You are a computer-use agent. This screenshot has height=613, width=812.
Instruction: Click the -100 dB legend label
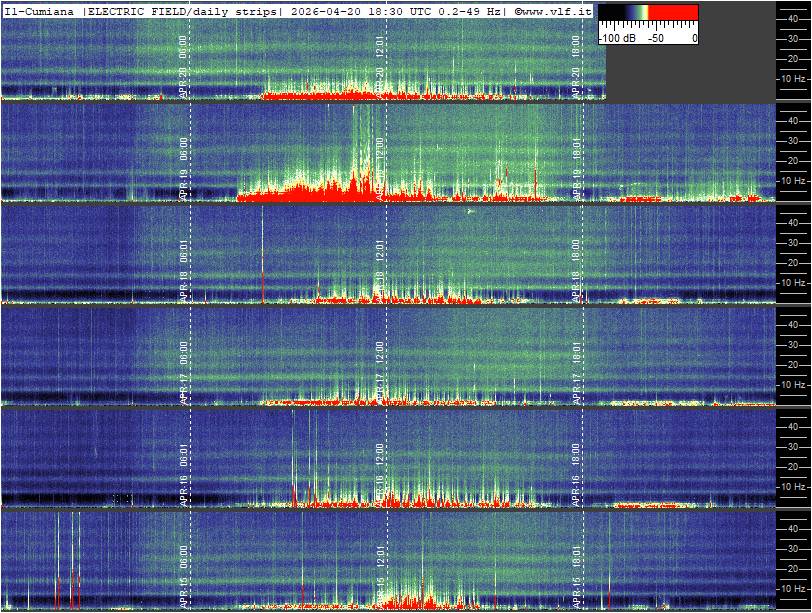tap(617, 38)
